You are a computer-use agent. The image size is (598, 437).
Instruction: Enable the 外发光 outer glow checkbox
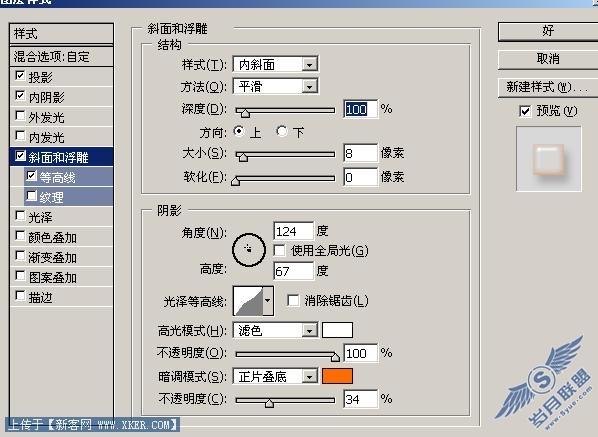(20, 116)
